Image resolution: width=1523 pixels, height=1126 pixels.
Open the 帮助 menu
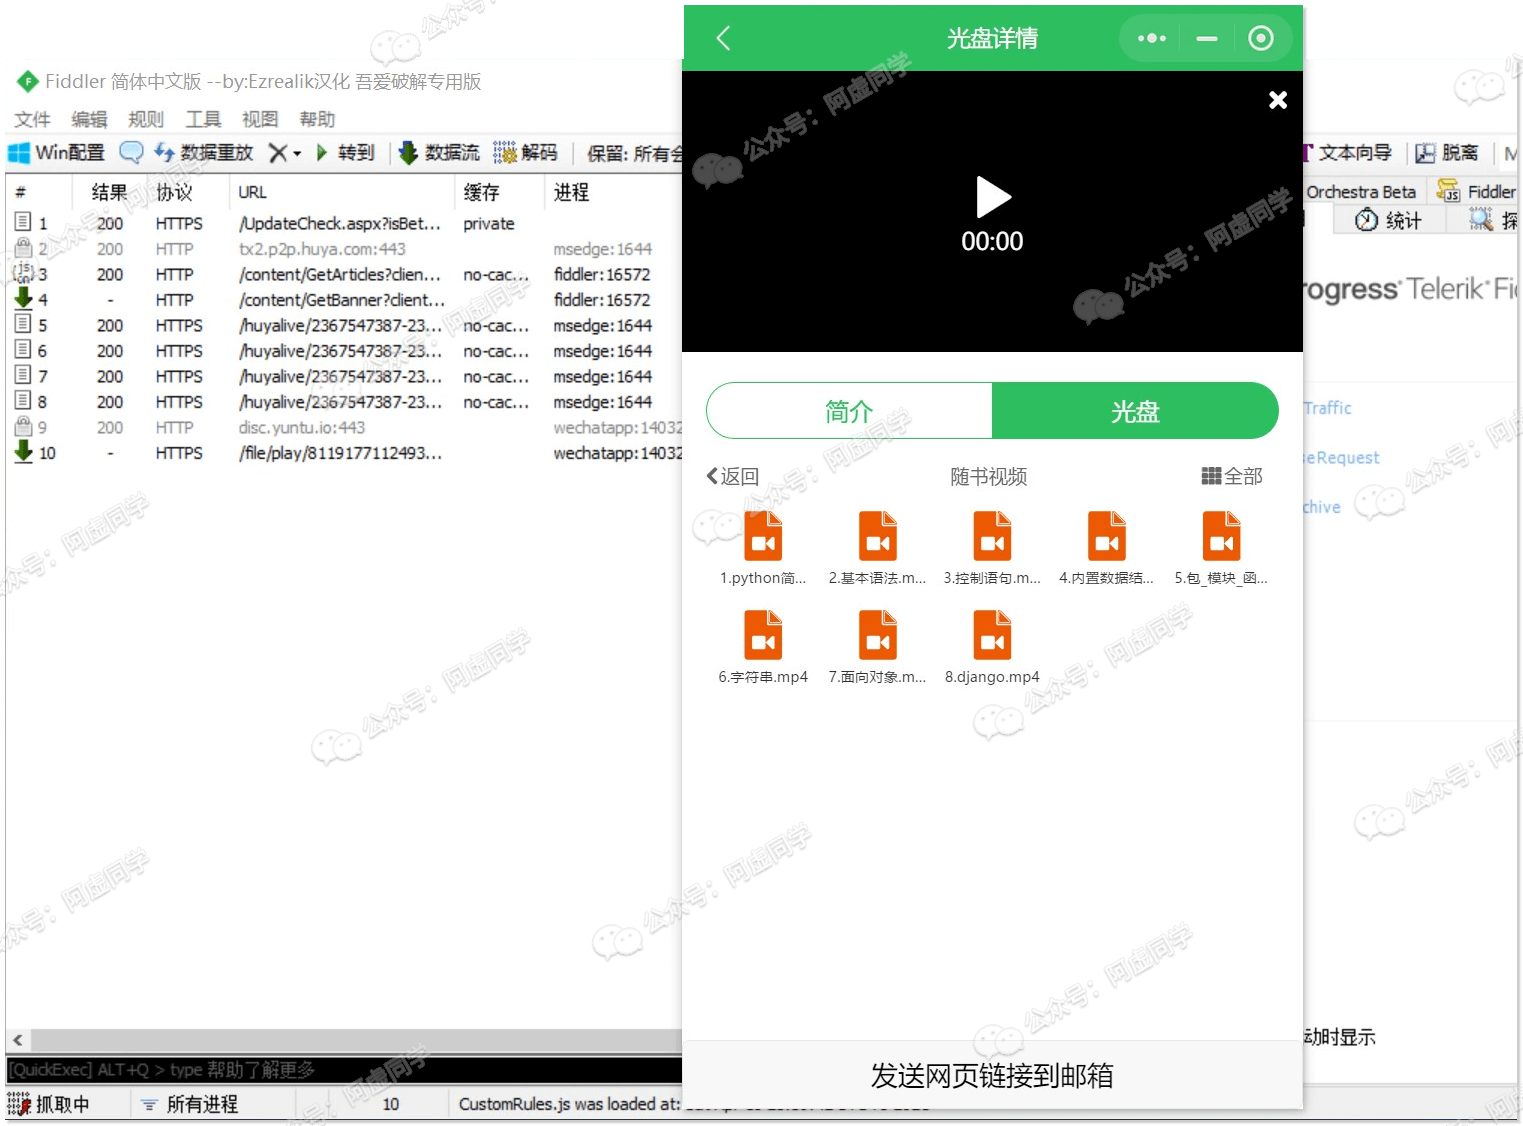click(x=317, y=119)
